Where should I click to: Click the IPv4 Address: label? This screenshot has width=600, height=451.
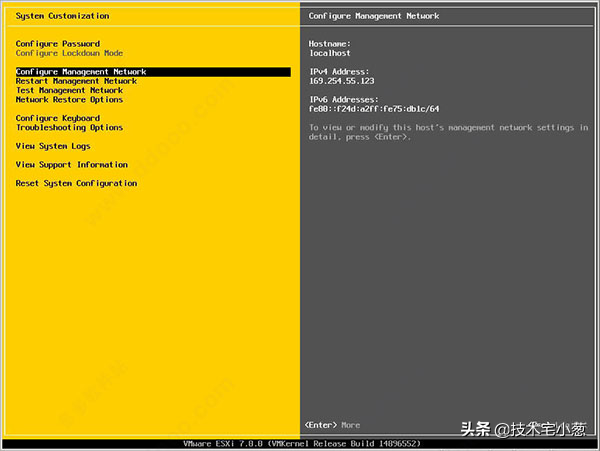[x=339, y=72]
